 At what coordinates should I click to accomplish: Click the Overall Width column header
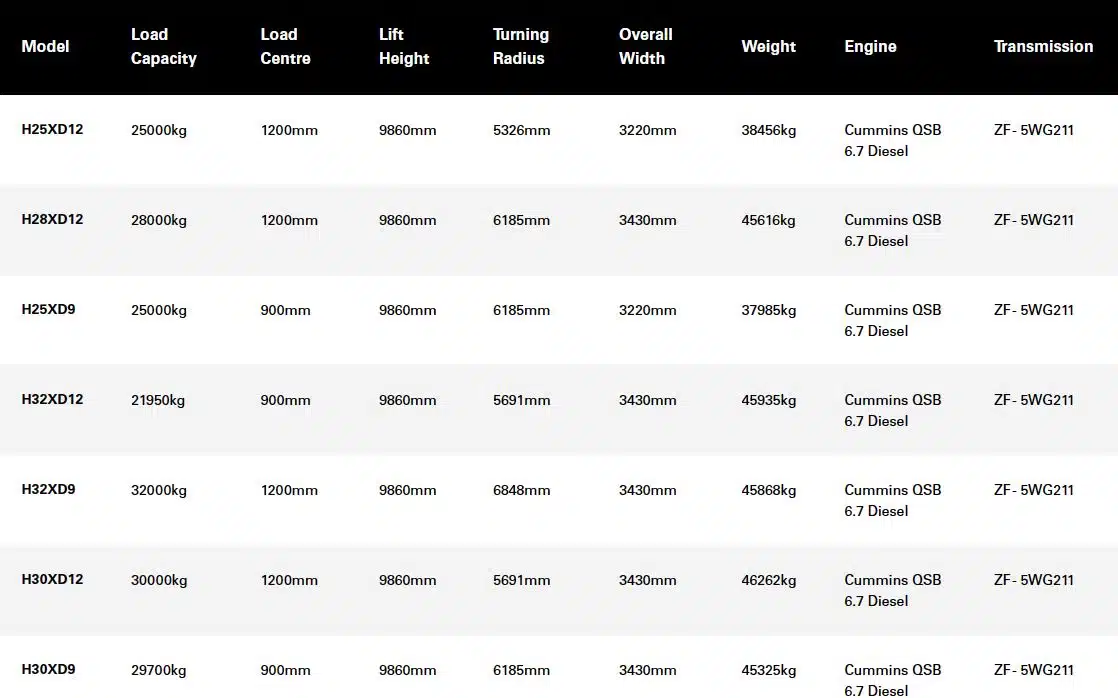645,46
